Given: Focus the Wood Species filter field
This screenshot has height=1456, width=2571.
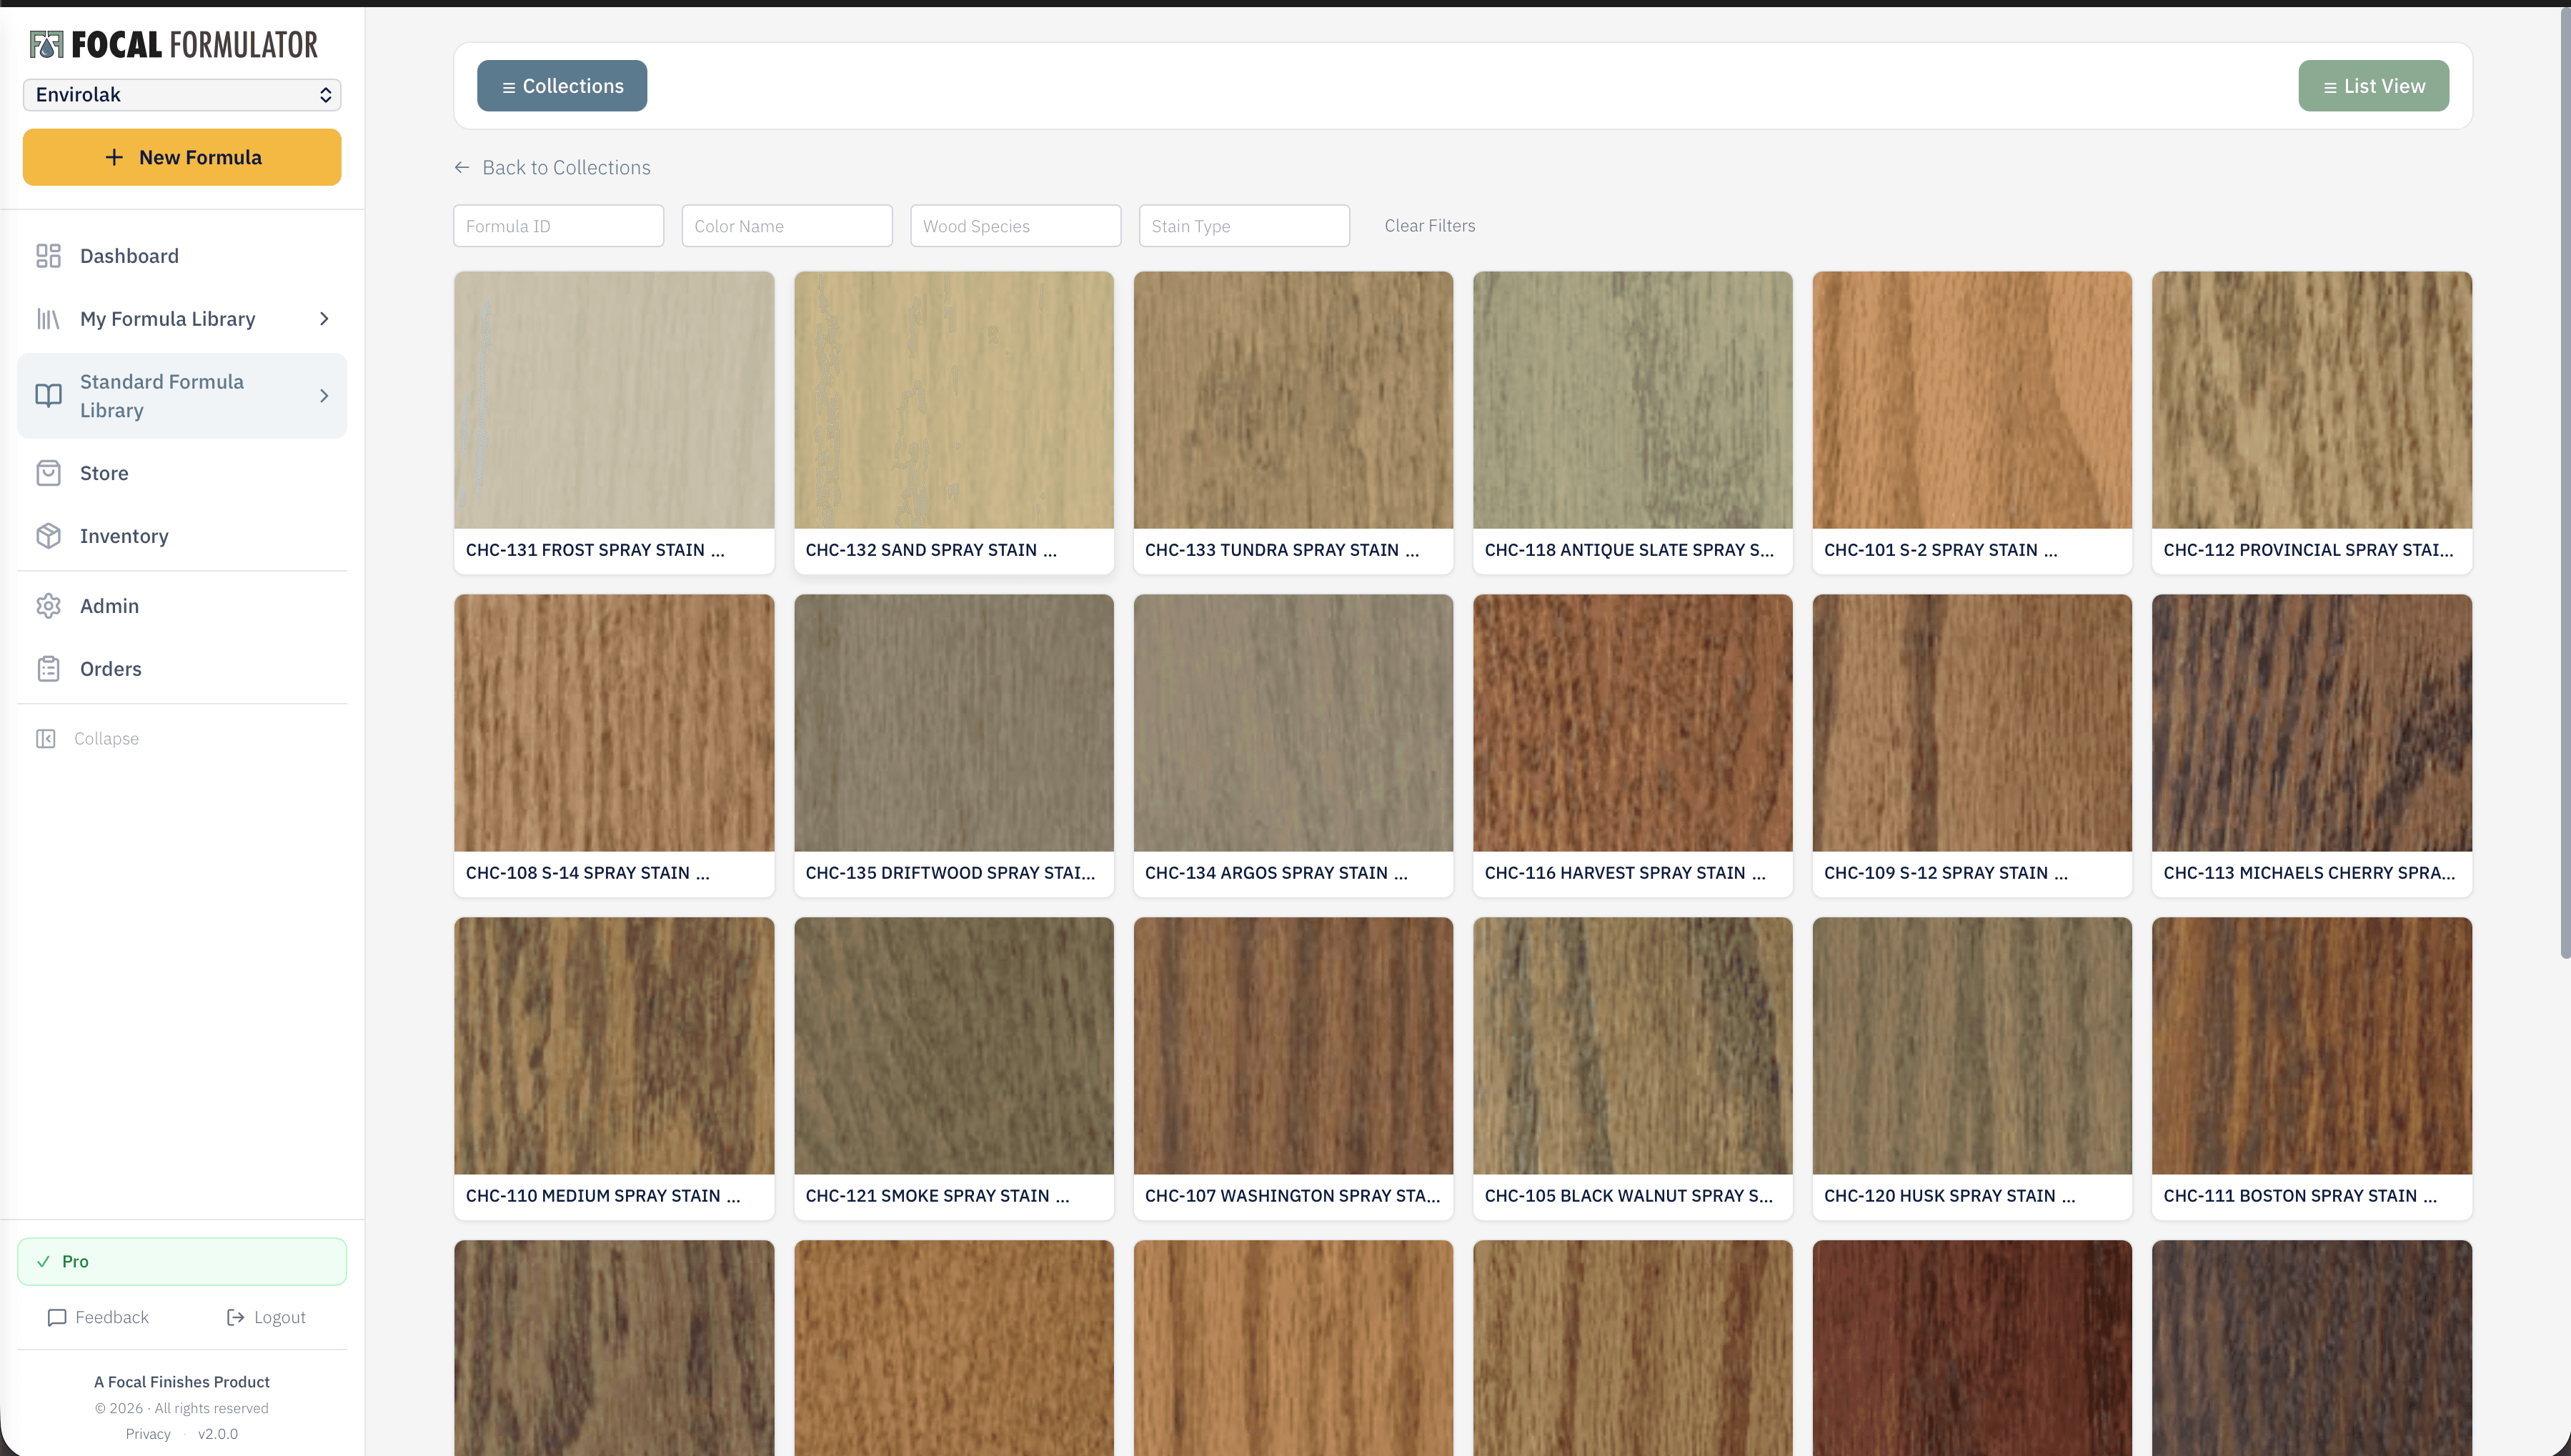Looking at the screenshot, I should 1016,226.
